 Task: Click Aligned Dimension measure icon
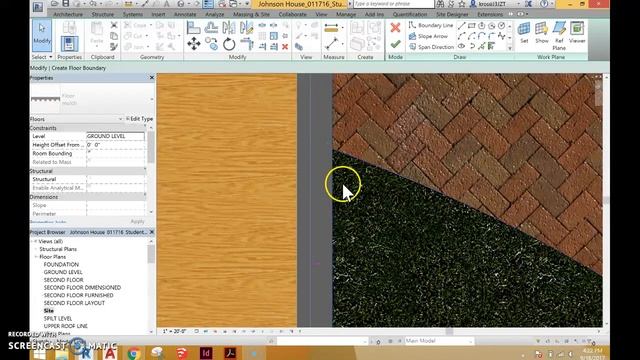click(331, 28)
